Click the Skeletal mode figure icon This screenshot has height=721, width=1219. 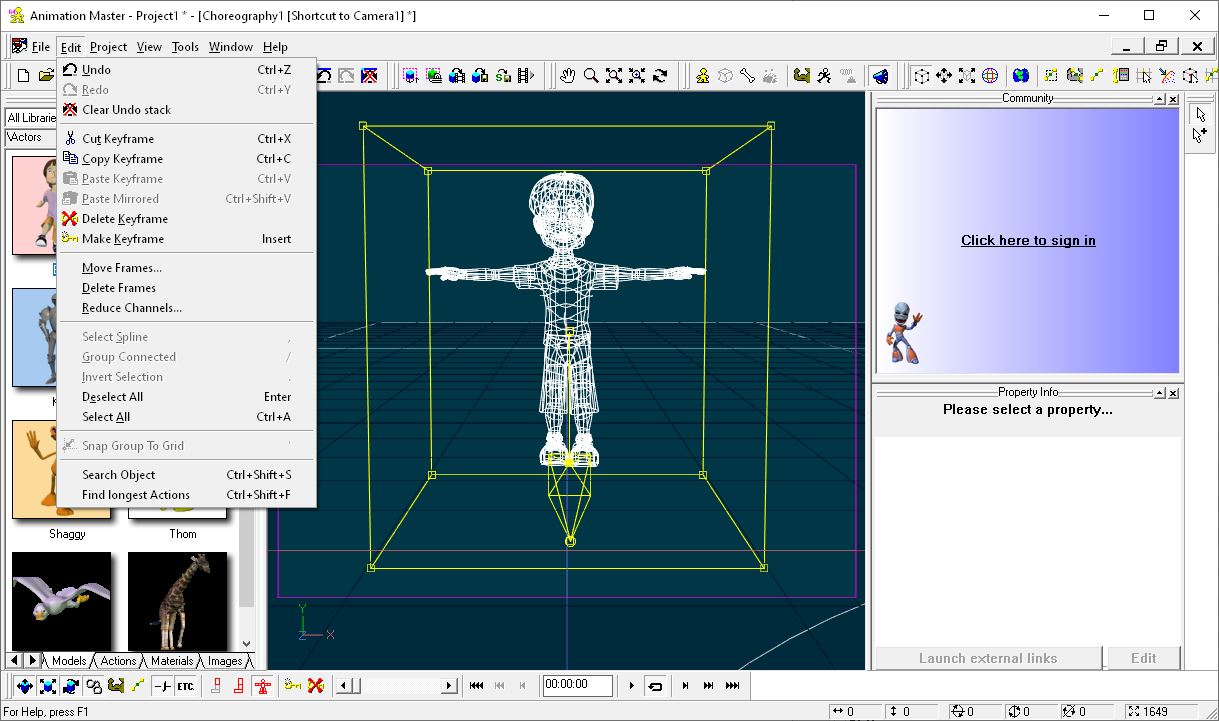coord(702,75)
